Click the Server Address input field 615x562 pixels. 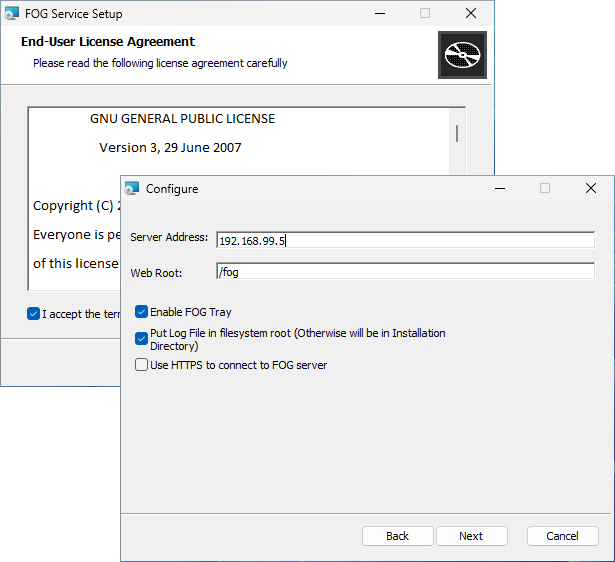405,240
